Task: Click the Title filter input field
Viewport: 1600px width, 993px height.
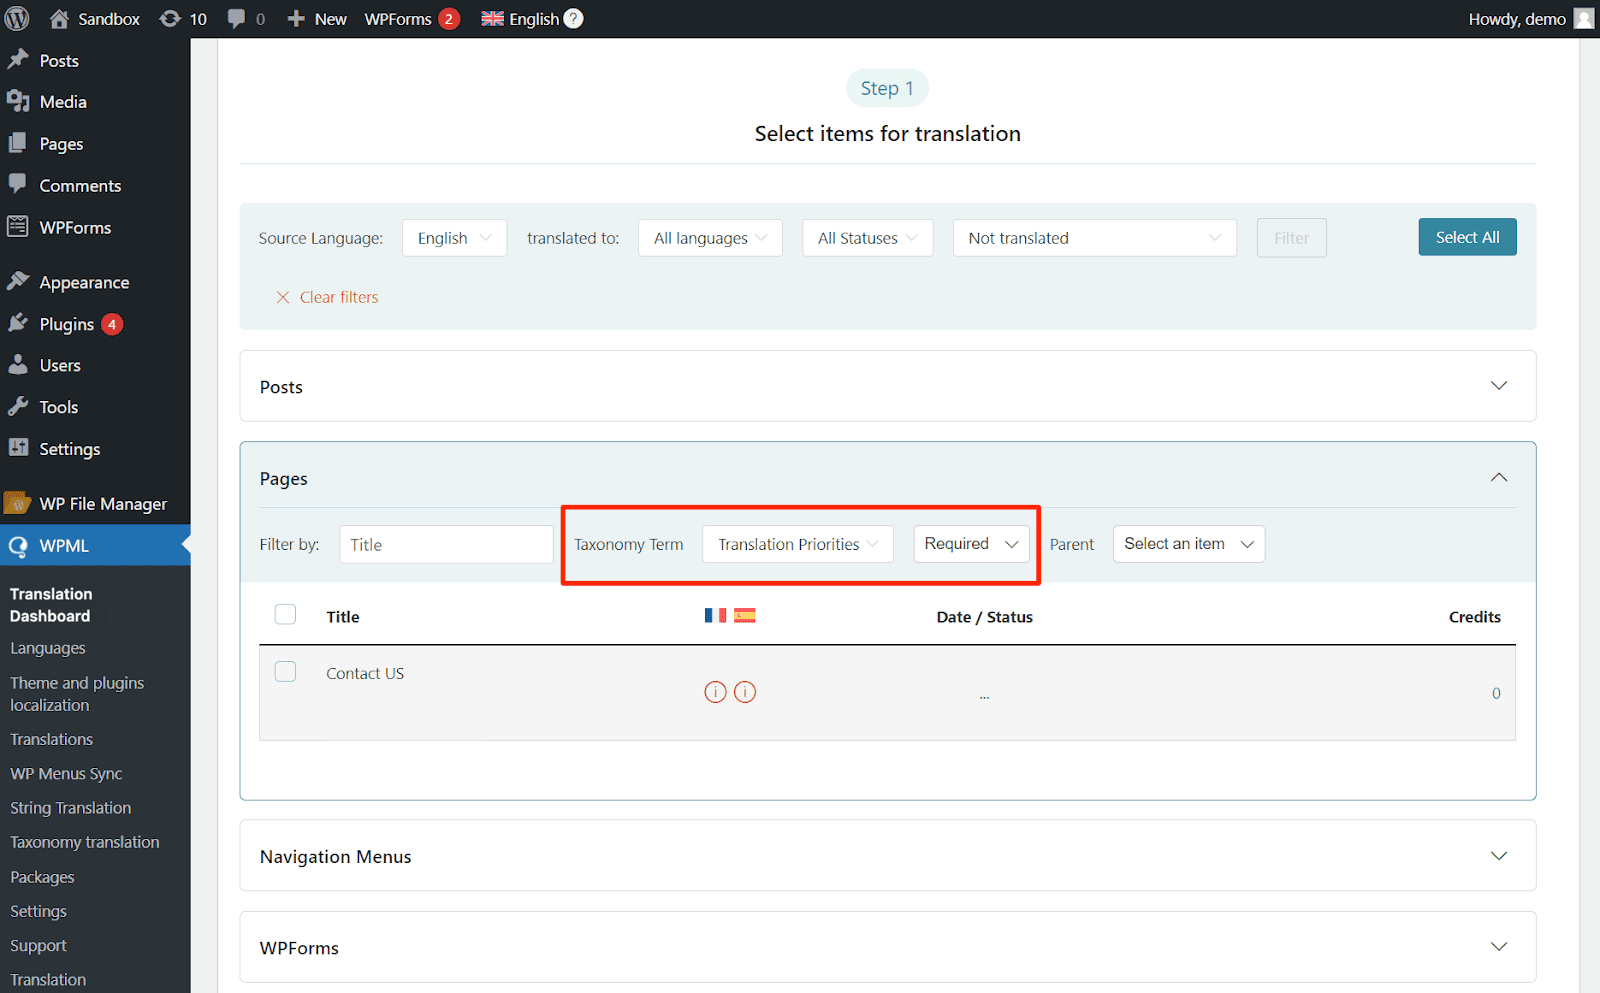Action: point(446,544)
